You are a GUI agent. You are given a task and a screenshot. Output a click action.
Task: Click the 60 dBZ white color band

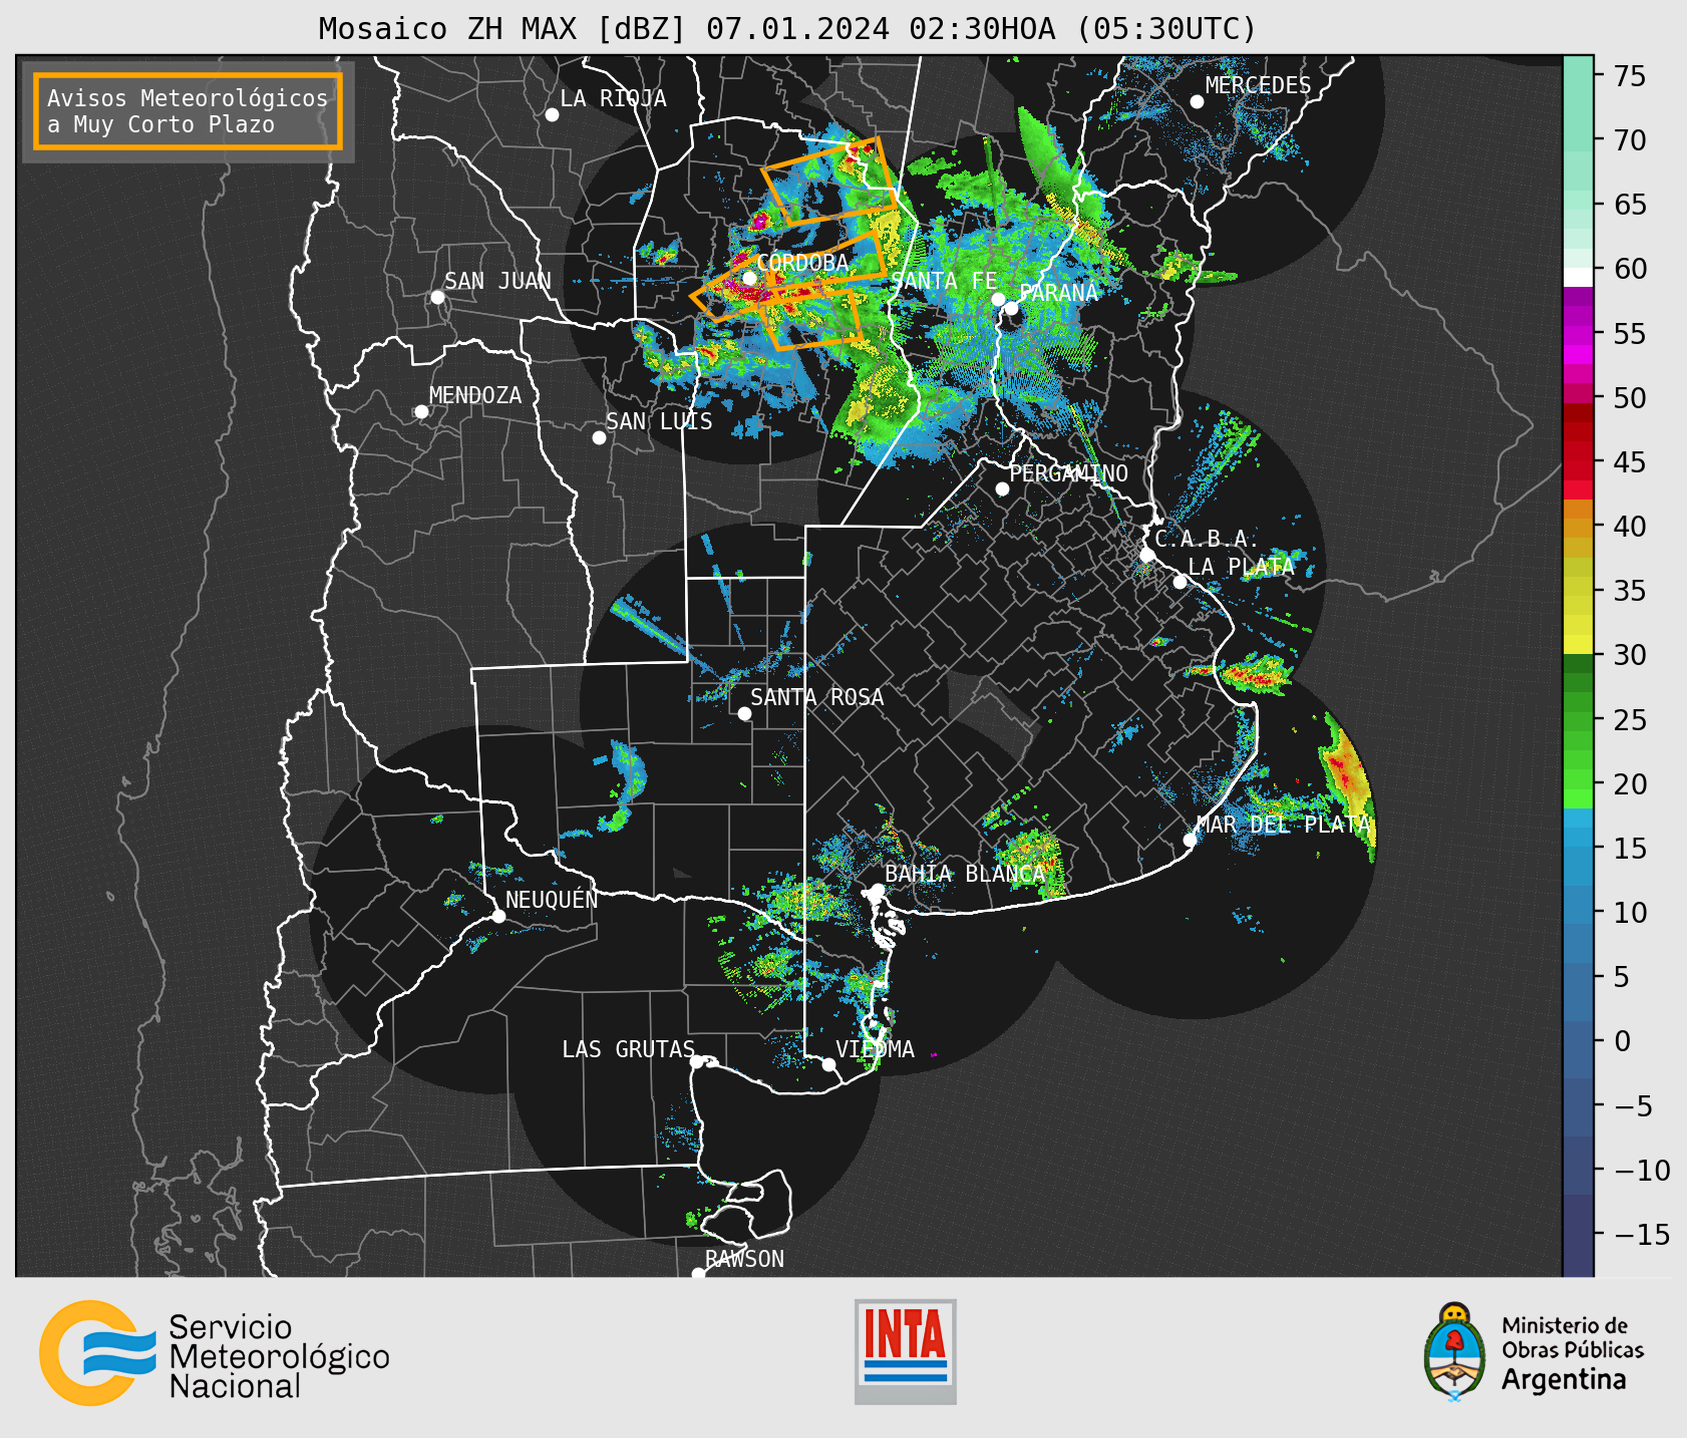(x=1578, y=277)
